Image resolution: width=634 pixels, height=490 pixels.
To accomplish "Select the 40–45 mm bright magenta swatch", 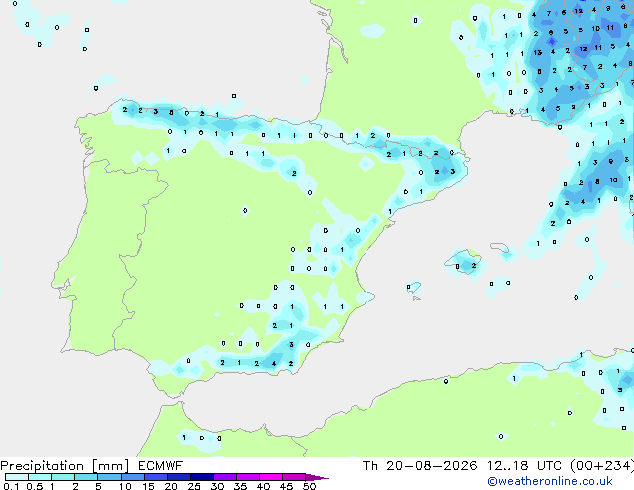I will (271, 477).
